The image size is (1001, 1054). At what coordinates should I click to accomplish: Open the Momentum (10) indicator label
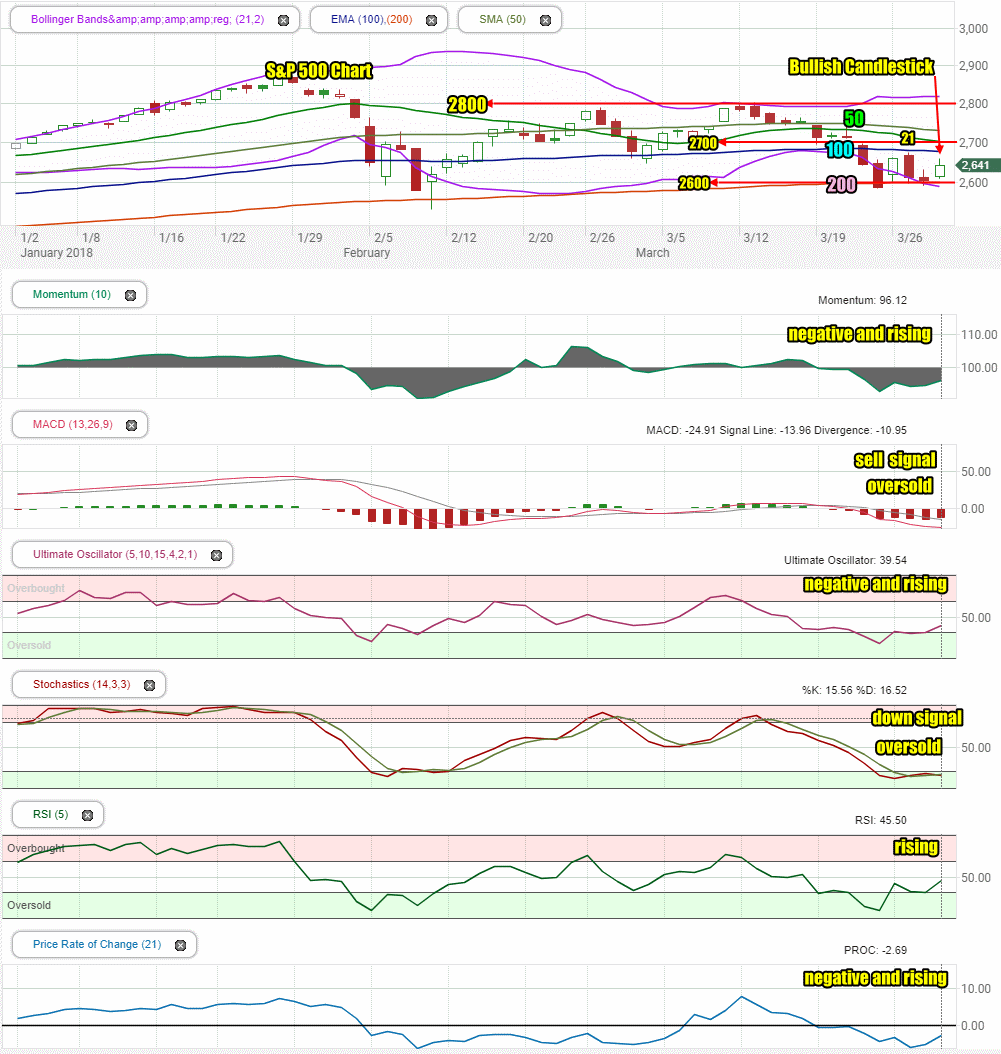tap(72, 294)
